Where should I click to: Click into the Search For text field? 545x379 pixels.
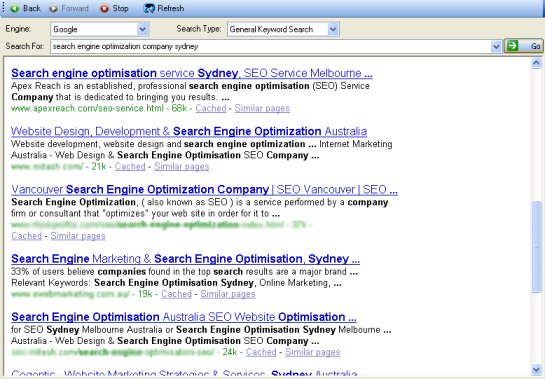click(x=271, y=46)
